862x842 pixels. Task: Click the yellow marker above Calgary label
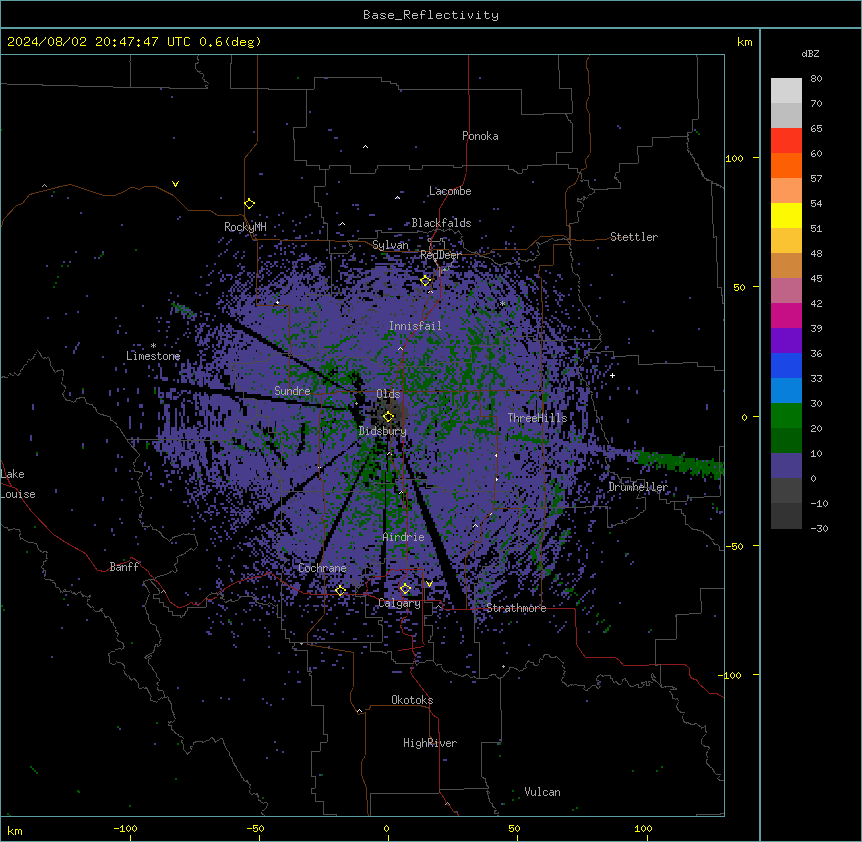pos(405,589)
